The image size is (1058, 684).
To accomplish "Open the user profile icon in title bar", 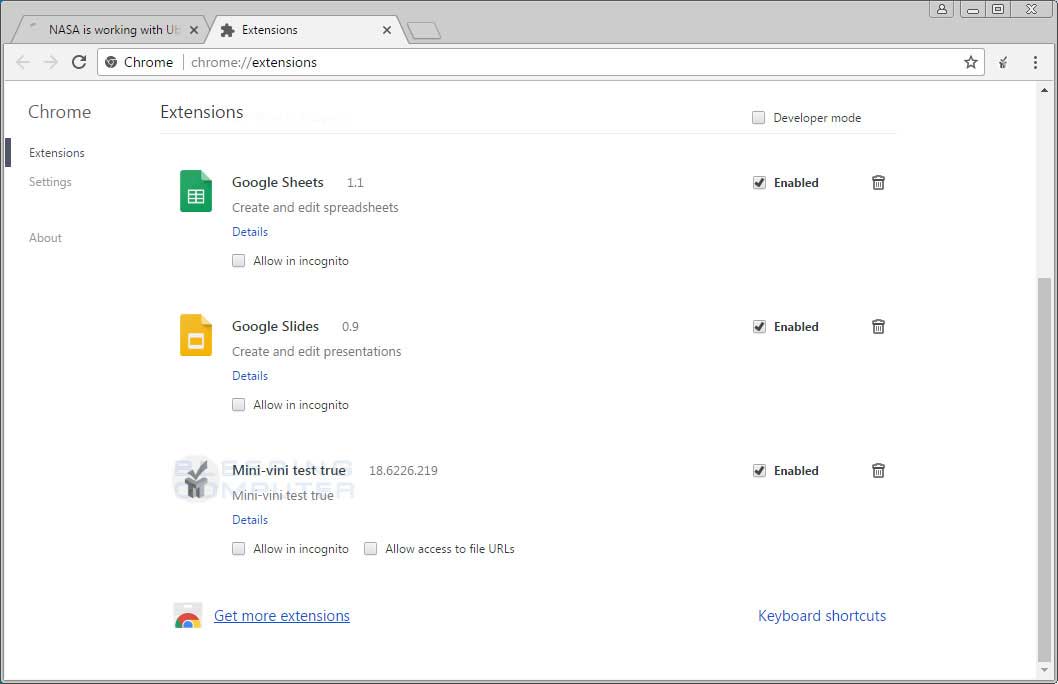I will [x=941, y=9].
